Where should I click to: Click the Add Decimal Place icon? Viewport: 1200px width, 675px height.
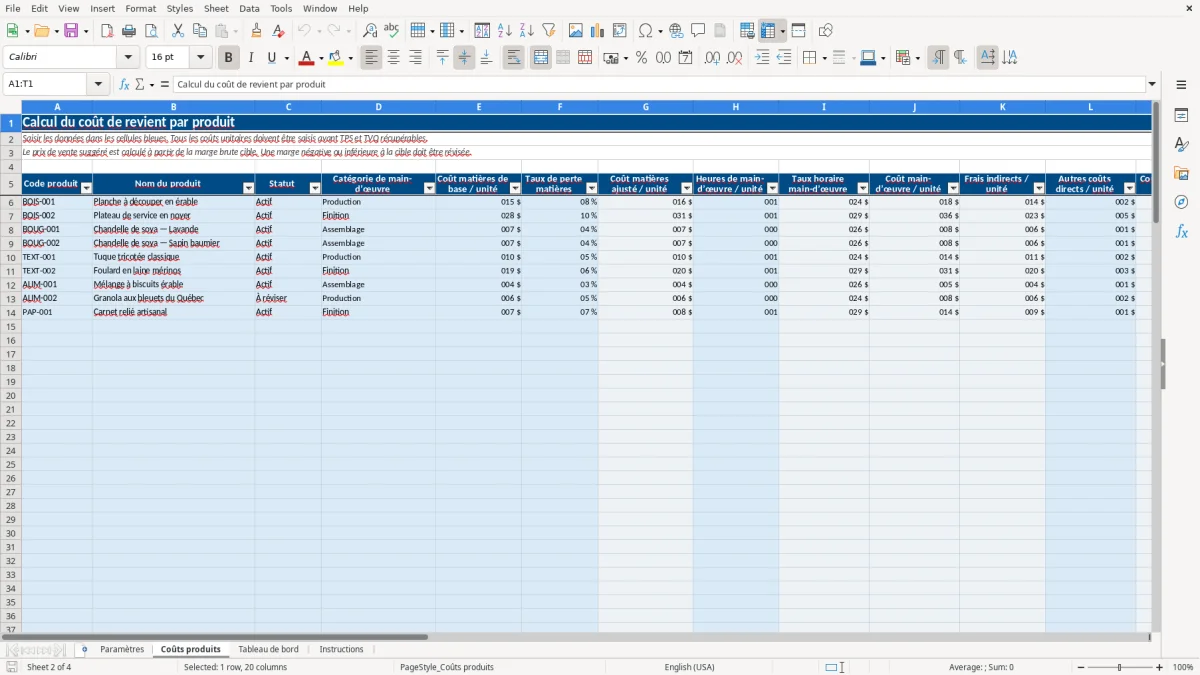[712, 58]
